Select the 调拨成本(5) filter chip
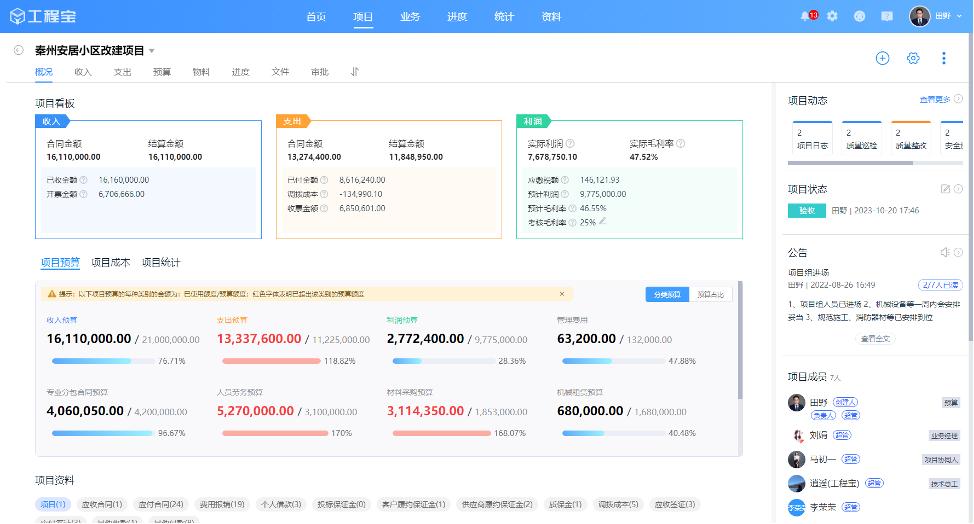 pyautogui.click(x=618, y=505)
